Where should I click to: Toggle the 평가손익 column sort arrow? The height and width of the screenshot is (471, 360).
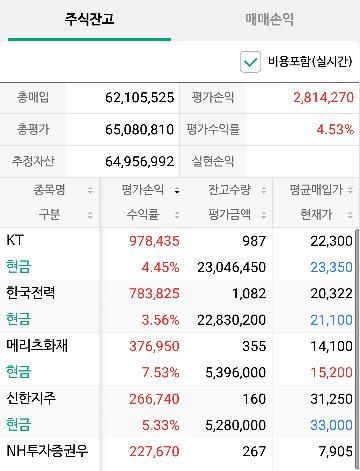click(177, 191)
